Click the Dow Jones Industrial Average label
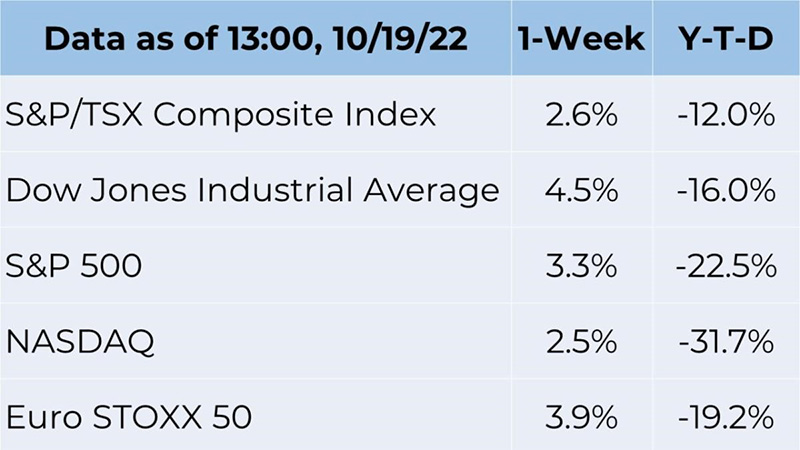800x450 pixels. pyautogui.click(x=253, y=190)
